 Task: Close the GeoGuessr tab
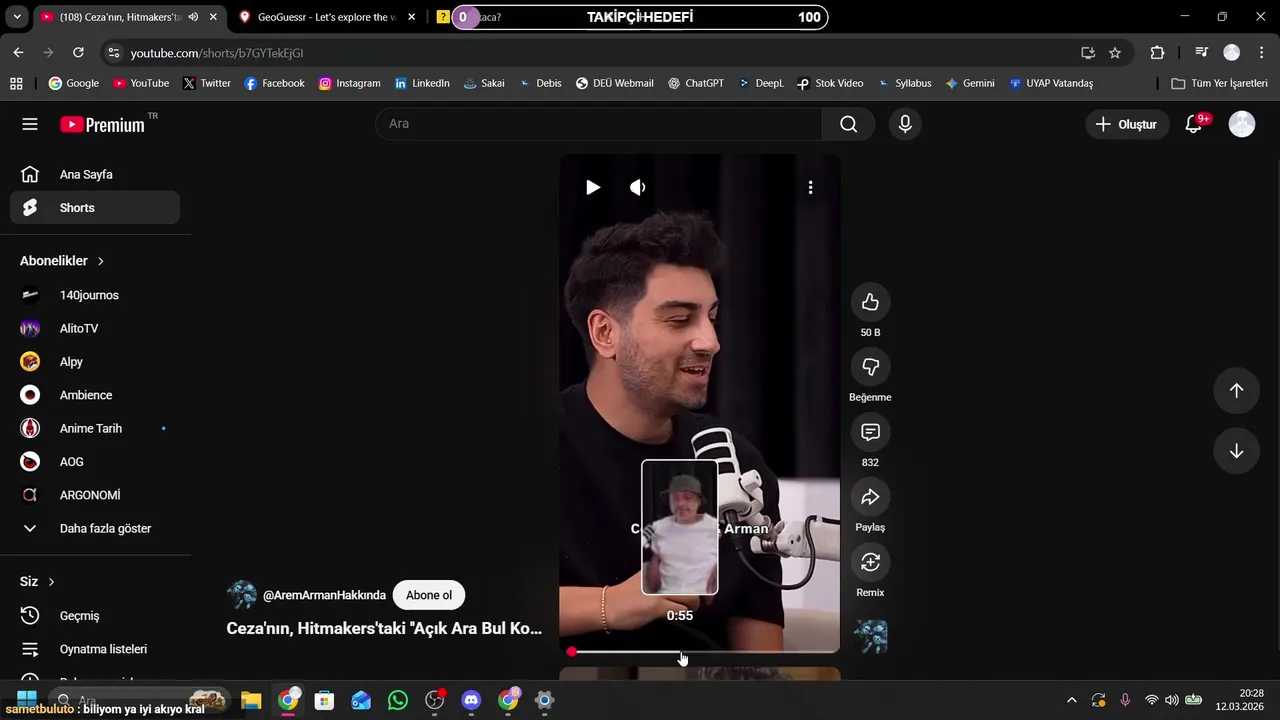point(411,17)
